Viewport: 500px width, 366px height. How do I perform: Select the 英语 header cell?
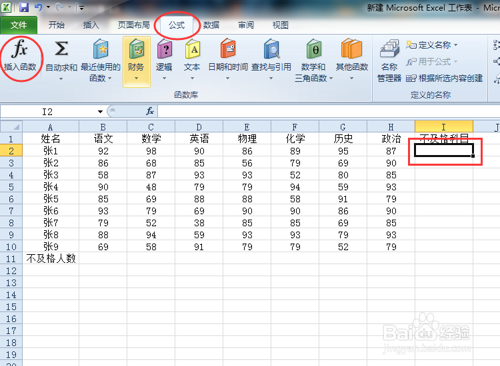199,139
